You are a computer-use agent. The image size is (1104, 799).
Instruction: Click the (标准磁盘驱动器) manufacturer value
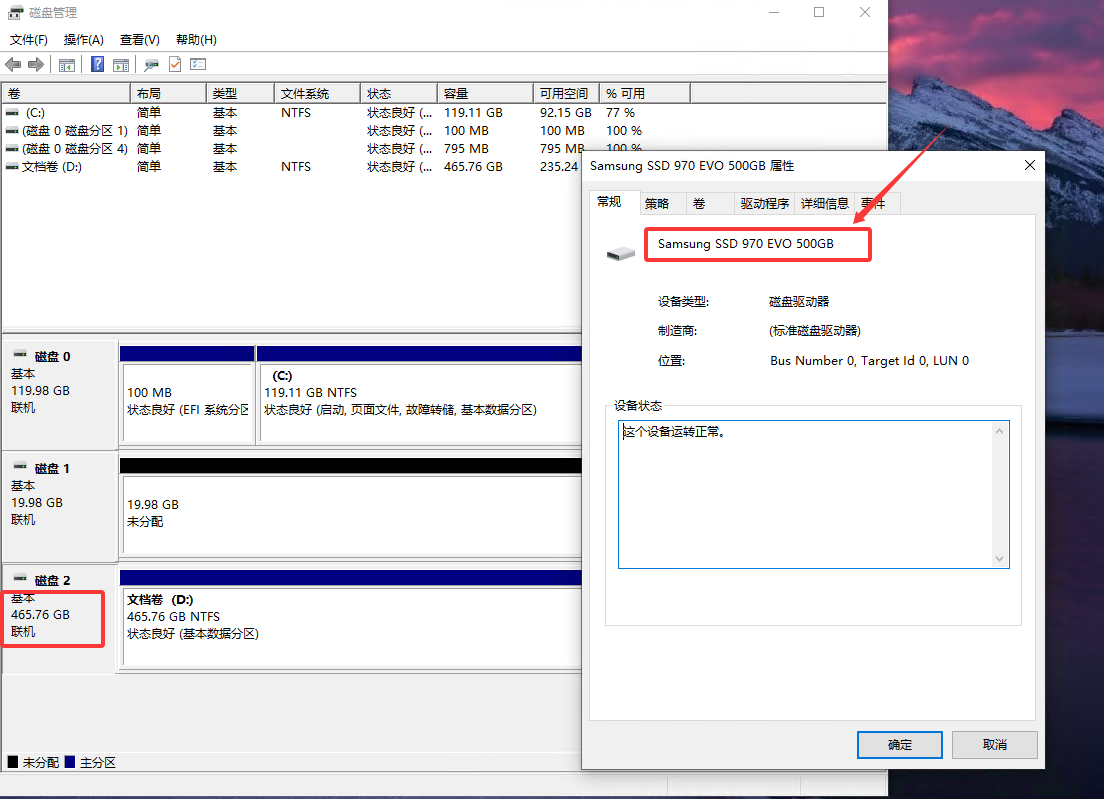(815, 331)
